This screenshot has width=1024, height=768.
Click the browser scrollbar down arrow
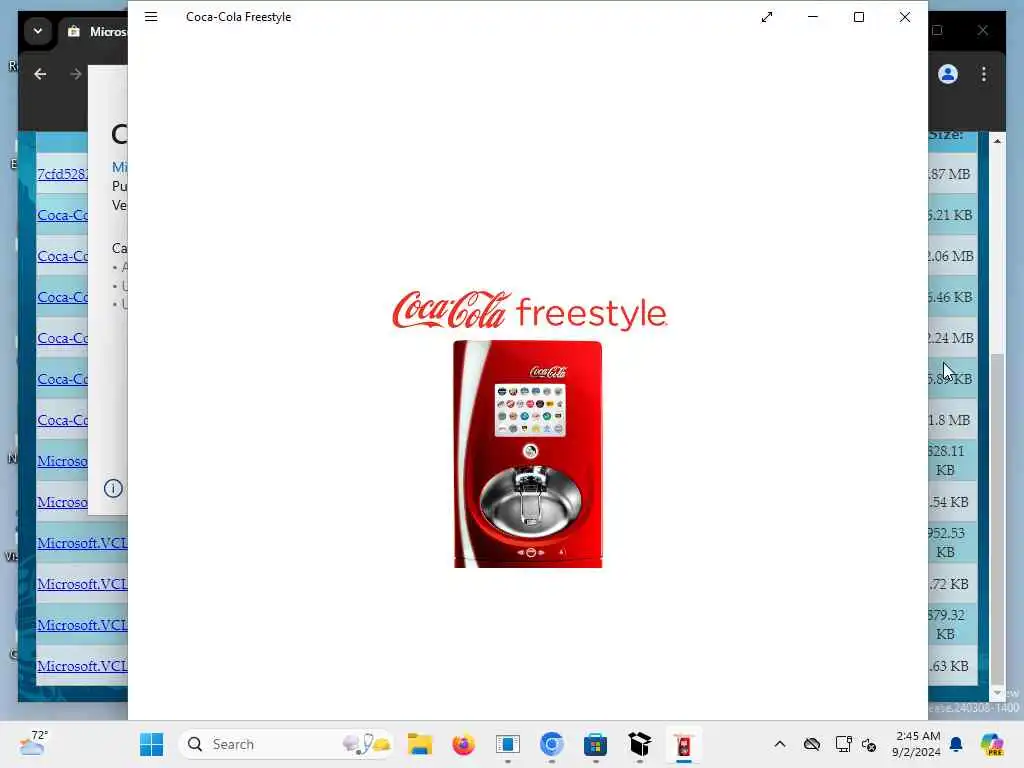coord(997,692)
